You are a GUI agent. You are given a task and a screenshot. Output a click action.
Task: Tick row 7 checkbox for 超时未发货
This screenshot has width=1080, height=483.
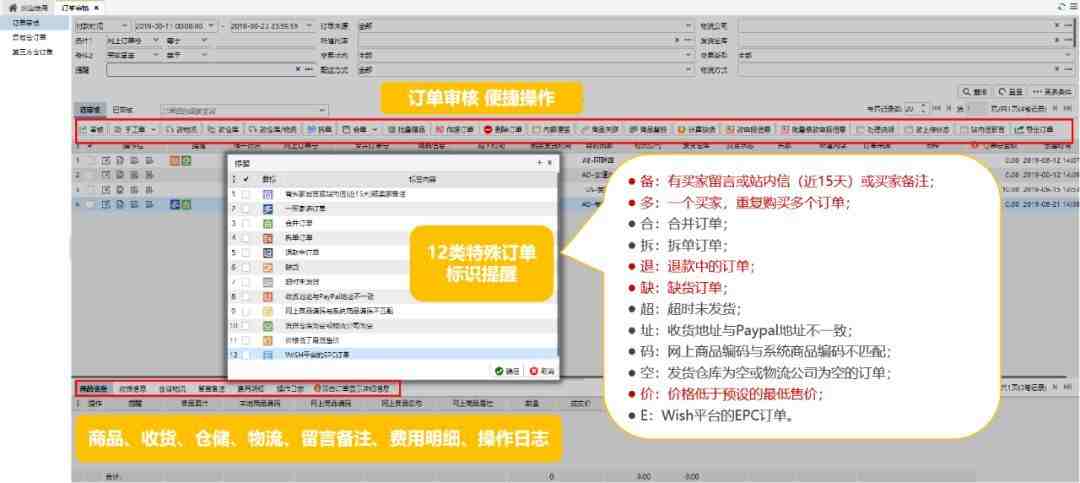[x=246, y=282]
